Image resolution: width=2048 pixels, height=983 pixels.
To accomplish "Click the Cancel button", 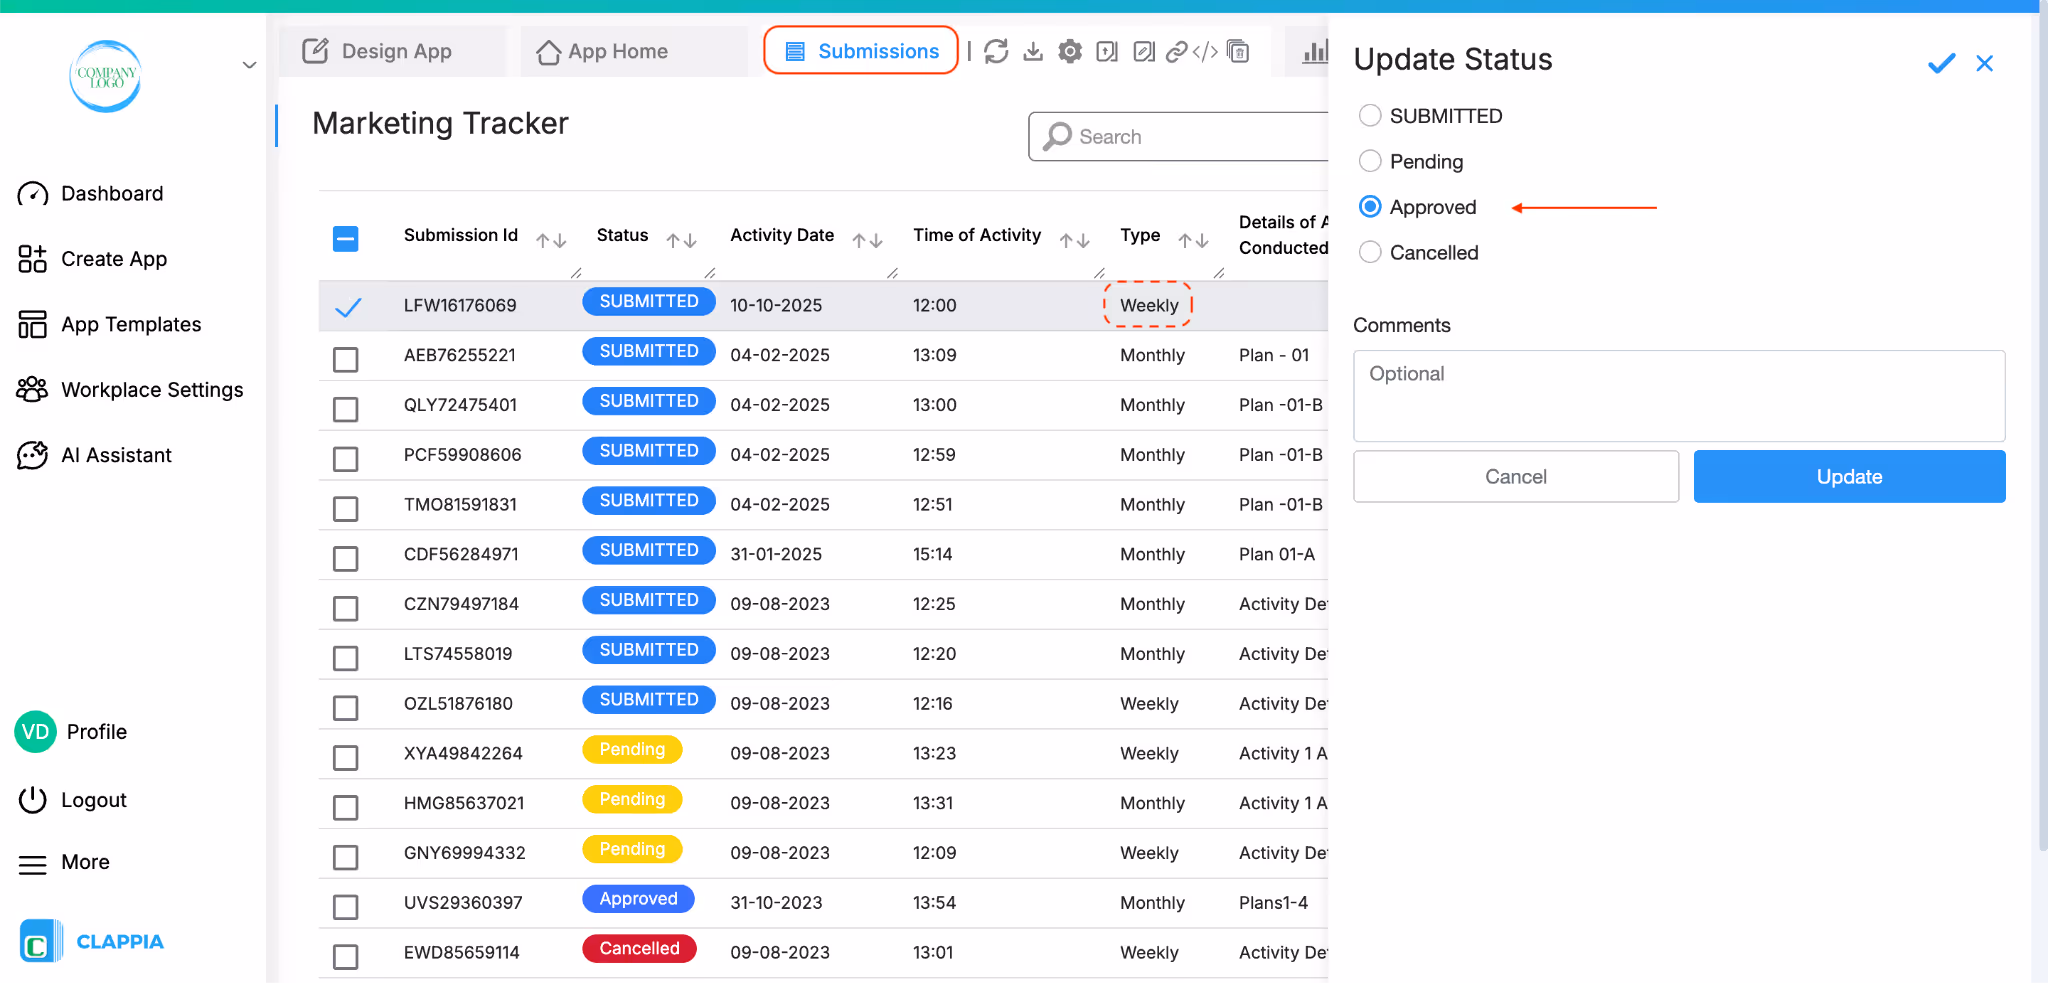I will click(1516, 476).
